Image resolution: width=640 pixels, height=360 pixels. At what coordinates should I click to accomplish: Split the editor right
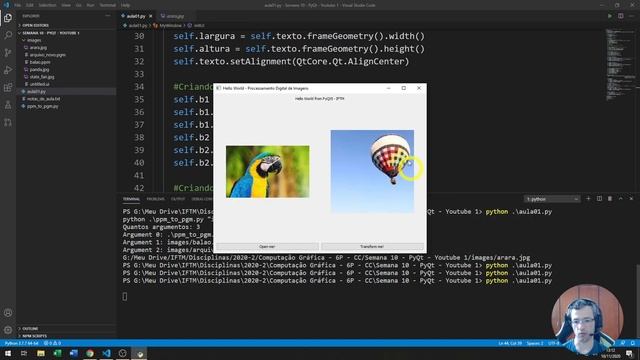tap(620, 16)
